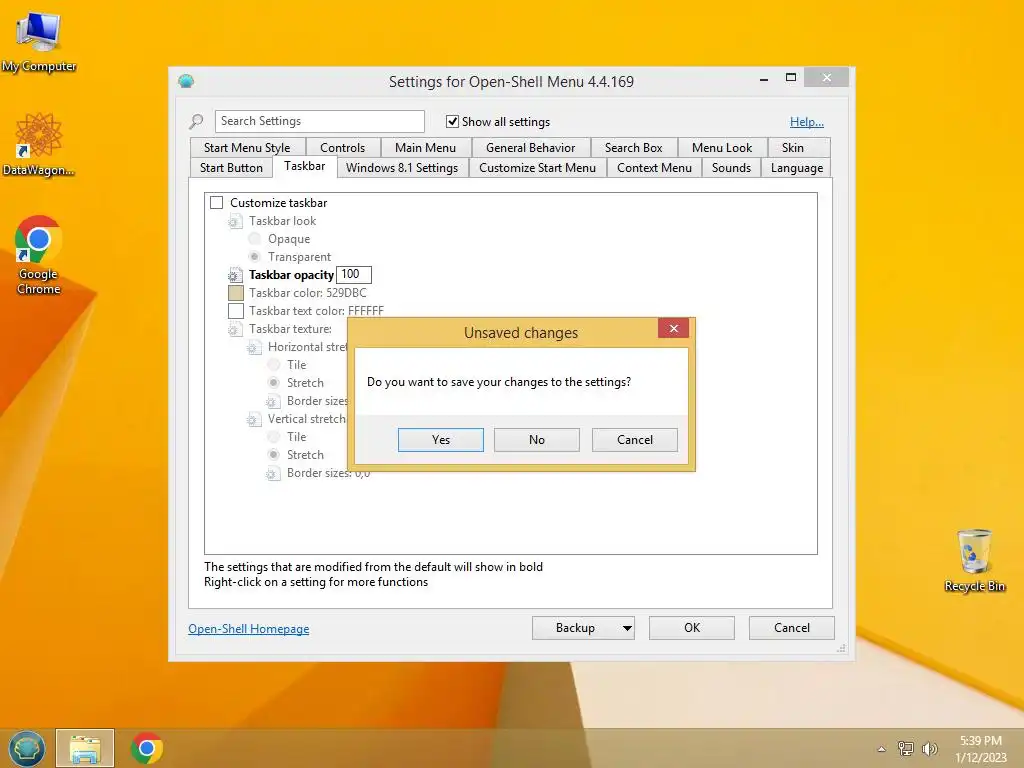This screenshot has height=768, width=1024.
Task: Switch to the Windows 8.1 Settings tab
Action: click(402, 168)
